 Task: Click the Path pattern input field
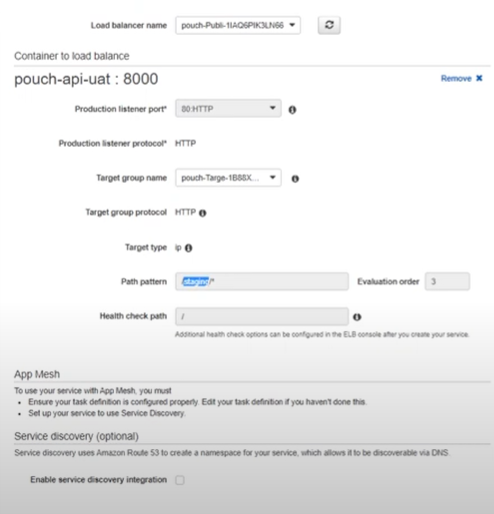tap(262, 282)
